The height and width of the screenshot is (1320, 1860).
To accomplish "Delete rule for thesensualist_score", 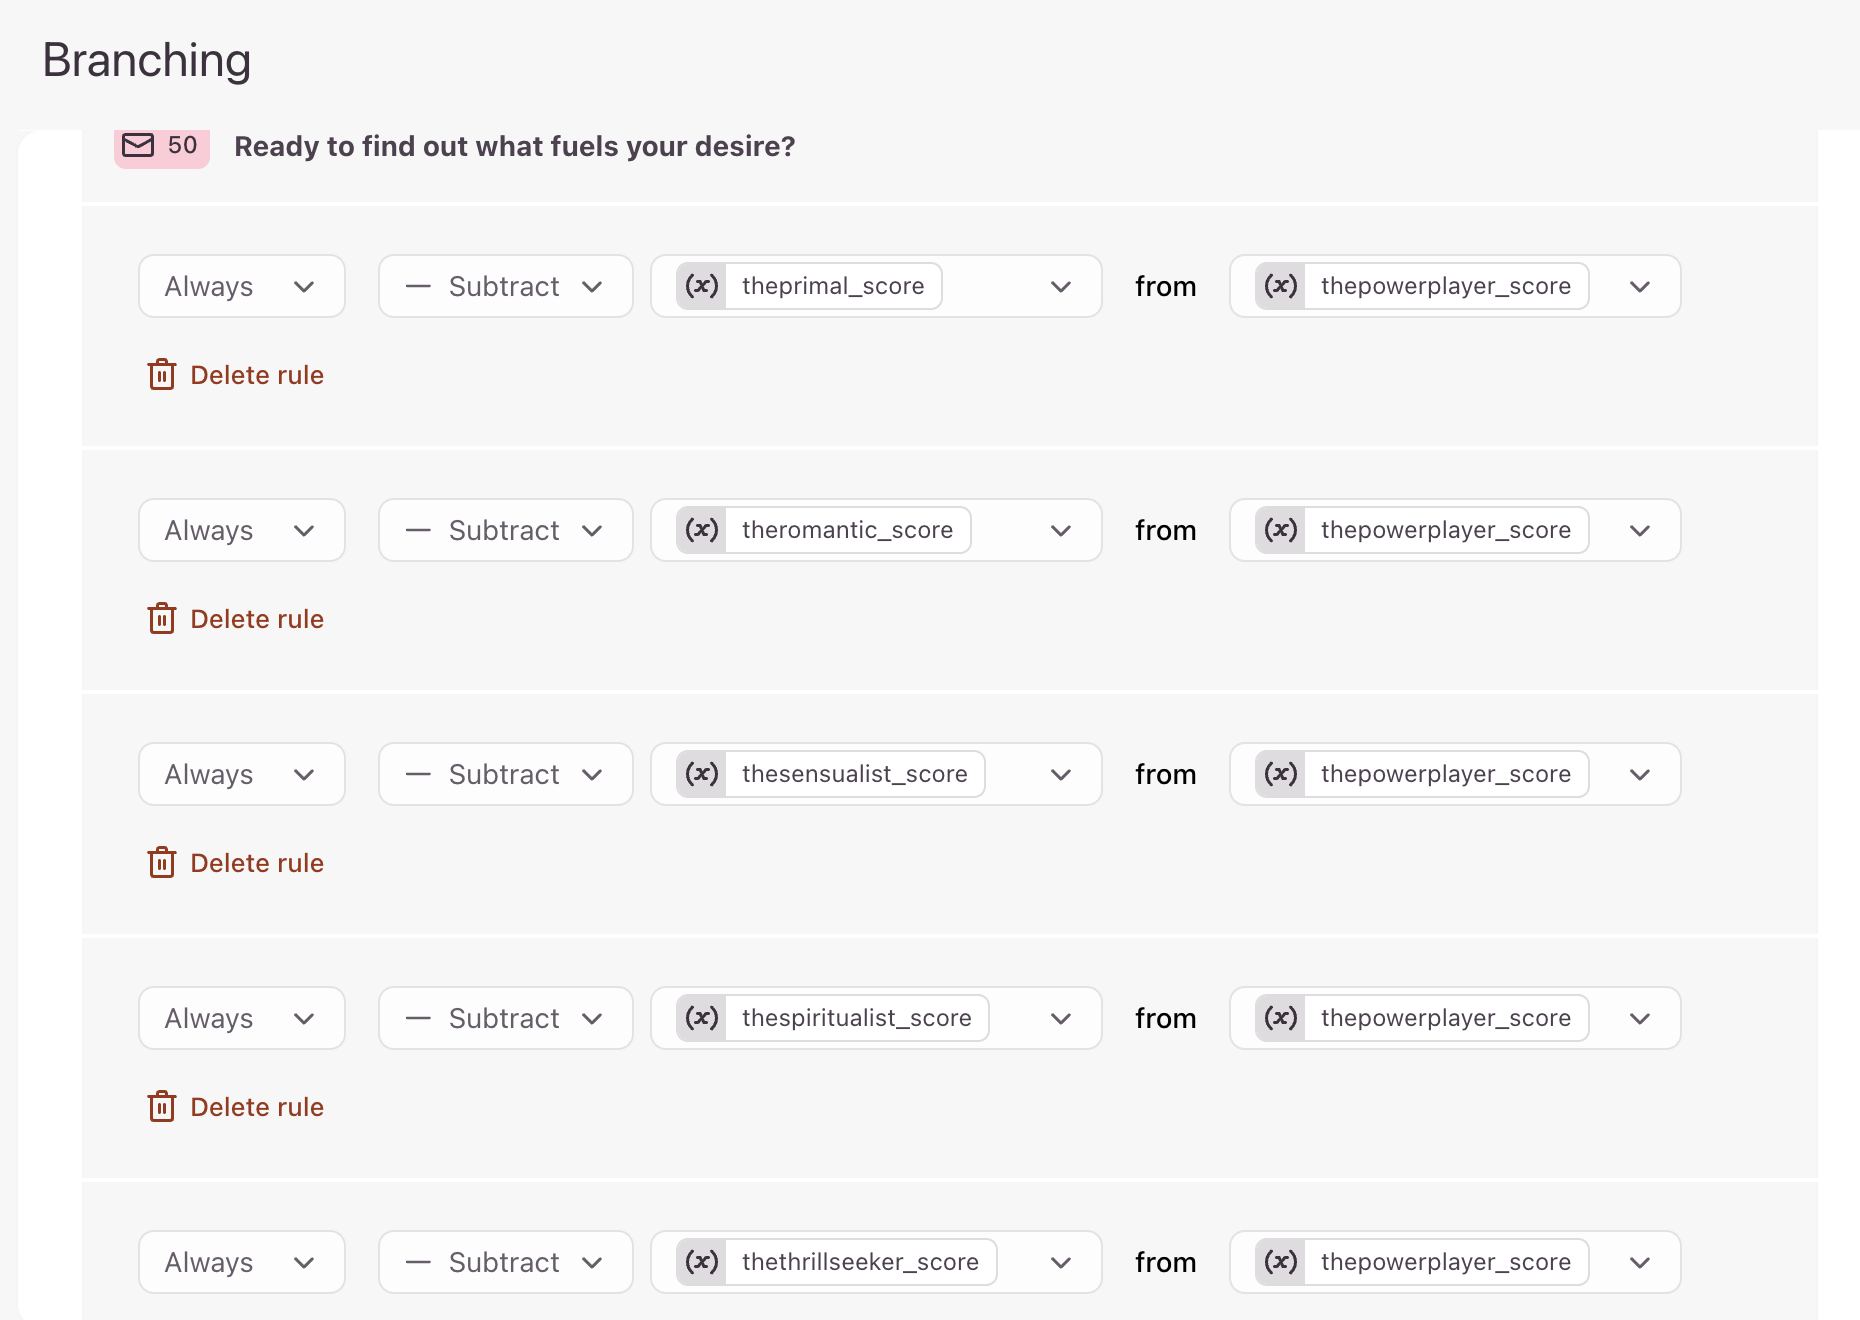I will (236, 863).
